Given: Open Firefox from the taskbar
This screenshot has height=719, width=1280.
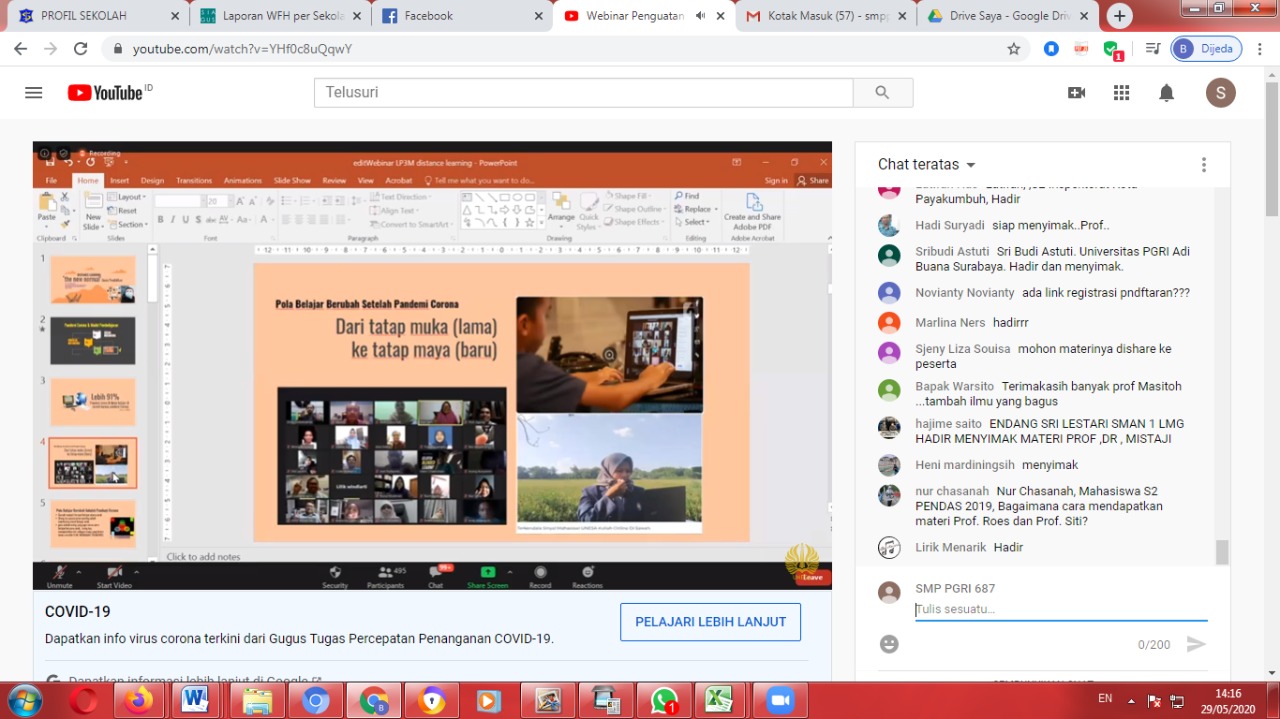Looking at the screenshot, I should (141, 701).
